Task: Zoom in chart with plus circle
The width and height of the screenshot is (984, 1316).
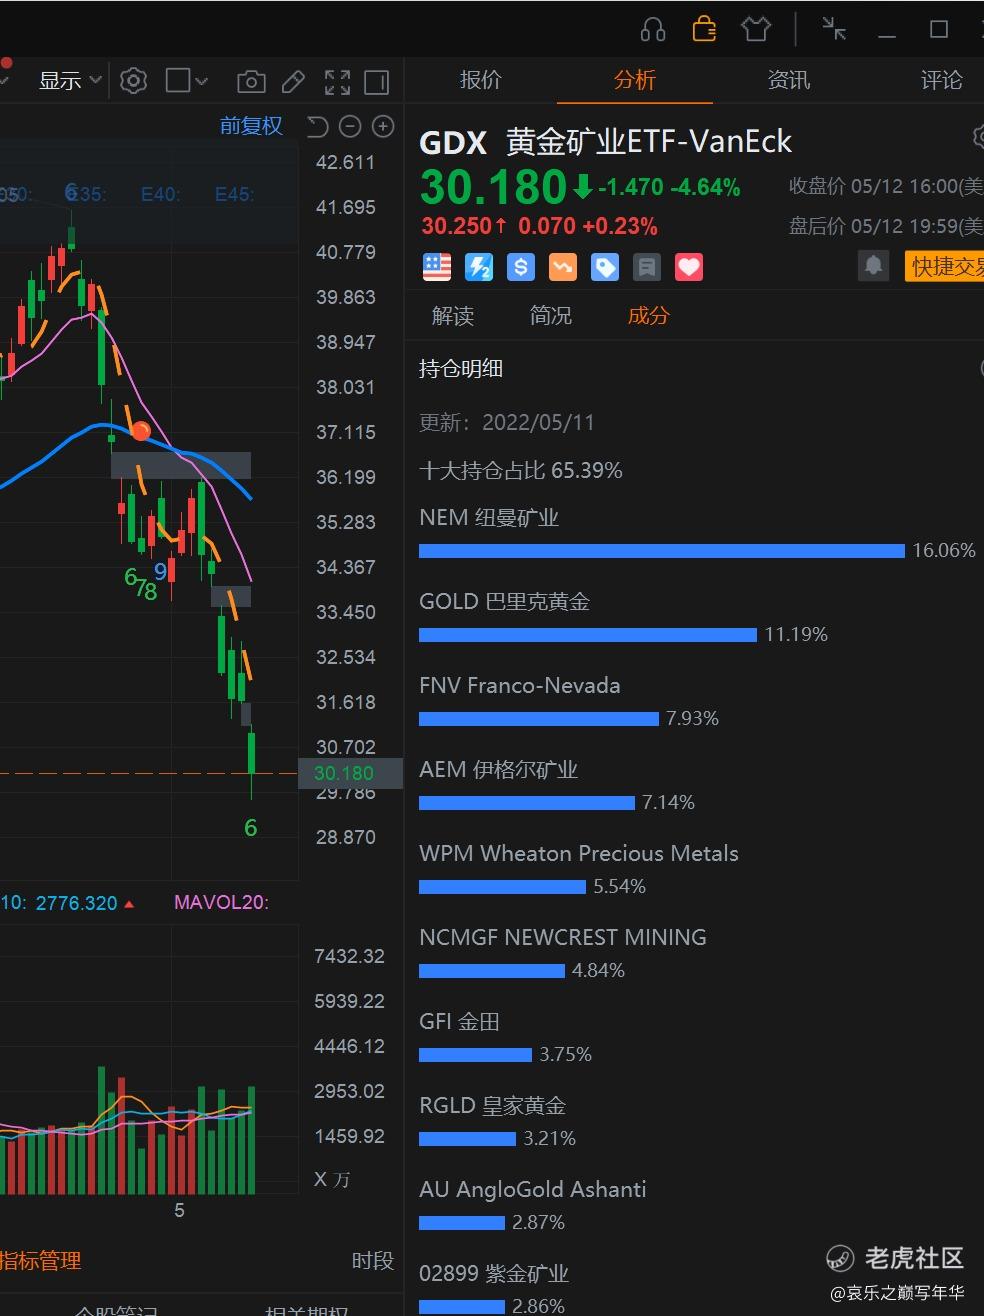Action: pos(383,126)
